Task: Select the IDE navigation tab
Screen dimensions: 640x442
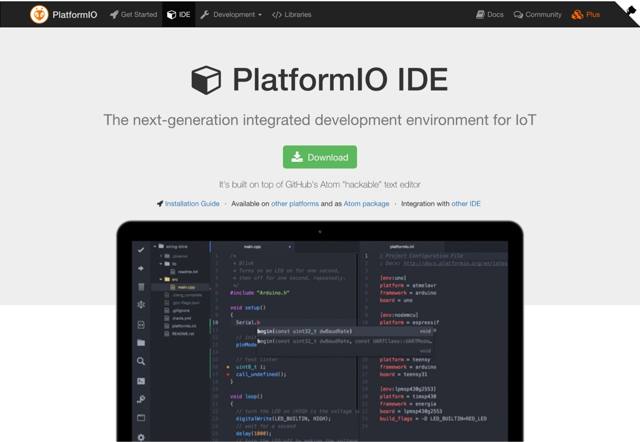Action: pyautogui.click(x=179, y=15)
